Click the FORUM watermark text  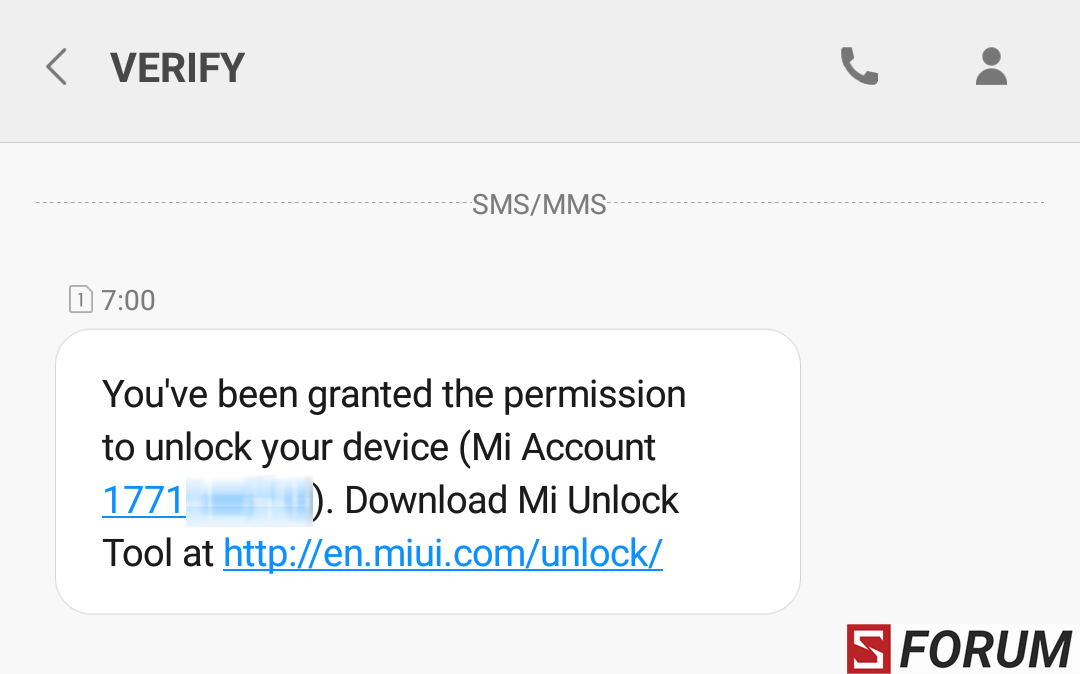(x=985, y=649)
